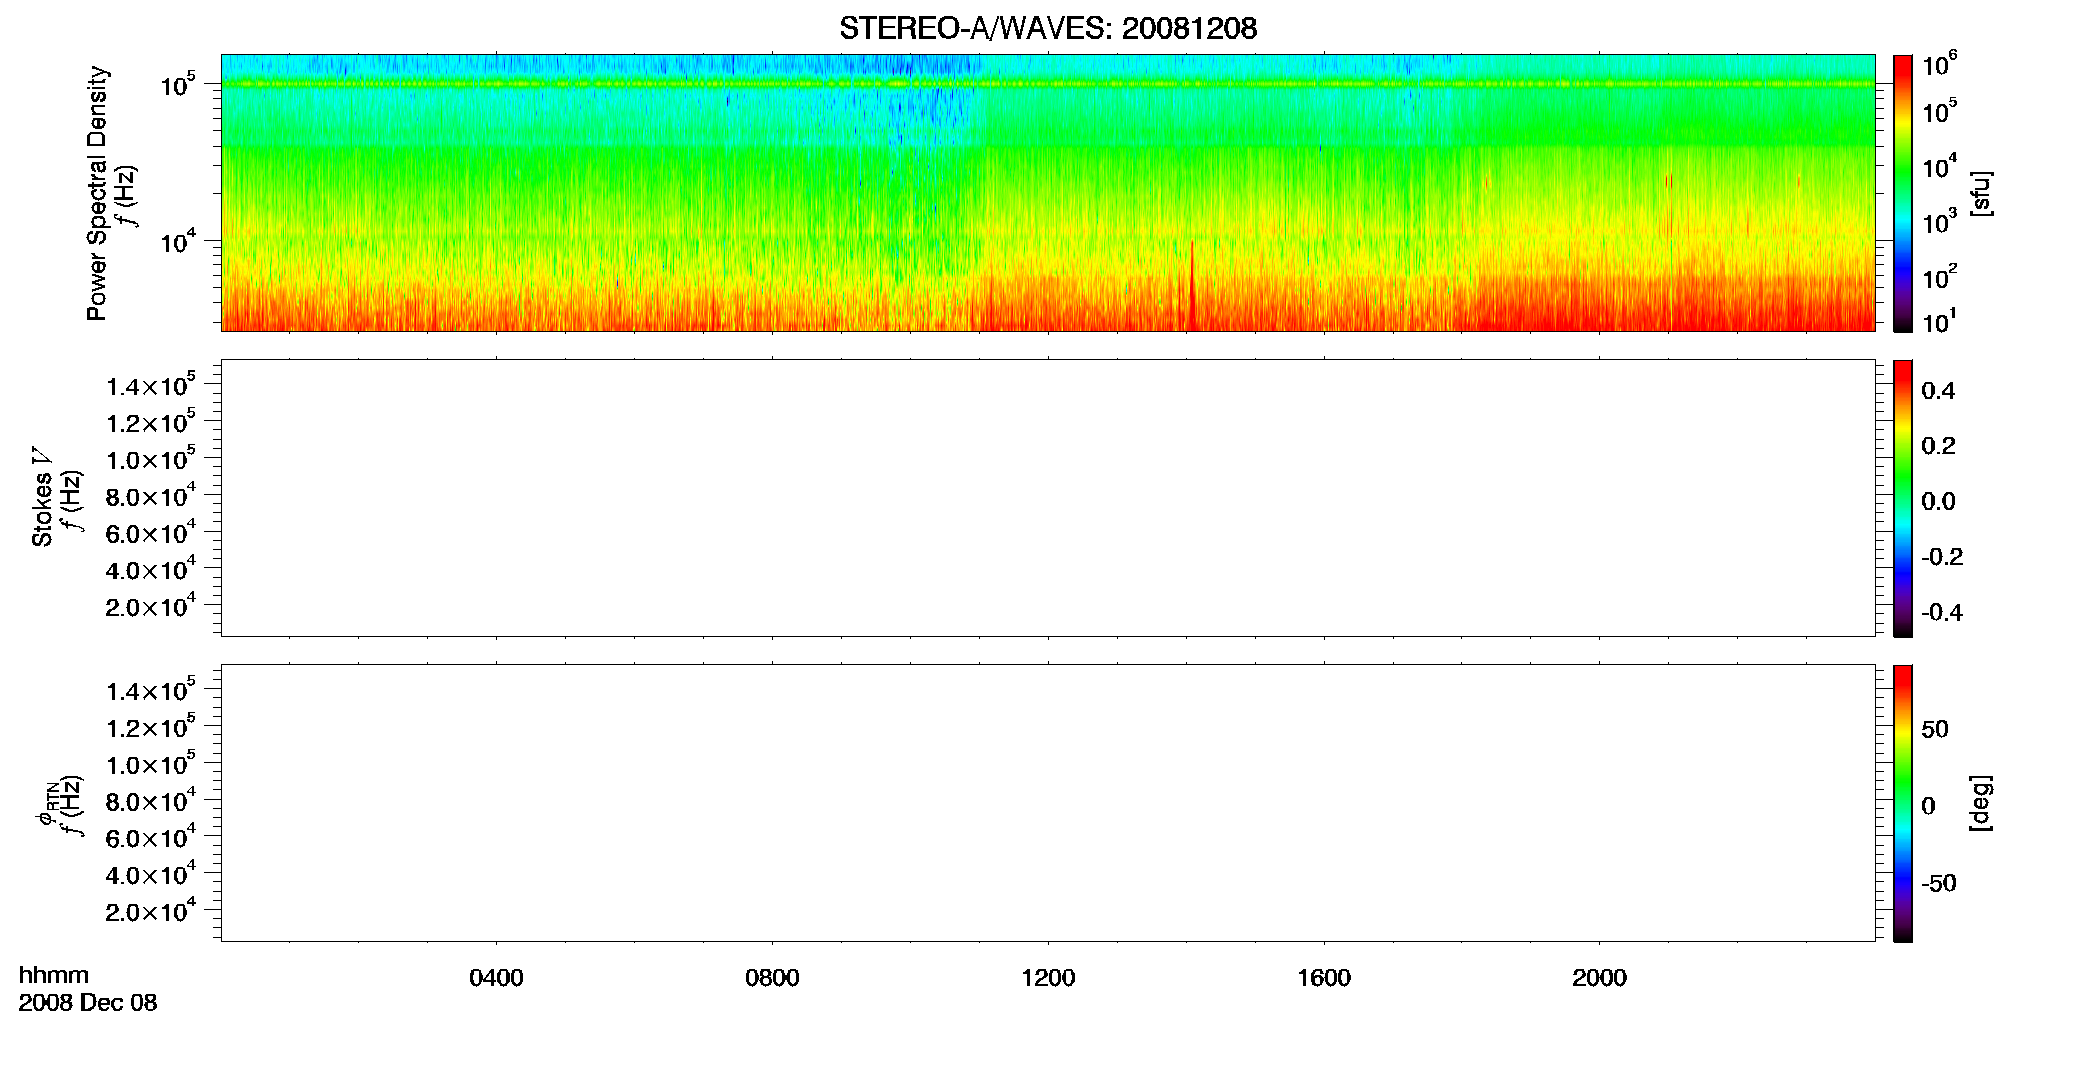
Task: Click the phi RTN degree color bar
Action: pyautogui.click(x=1902, y=803)
